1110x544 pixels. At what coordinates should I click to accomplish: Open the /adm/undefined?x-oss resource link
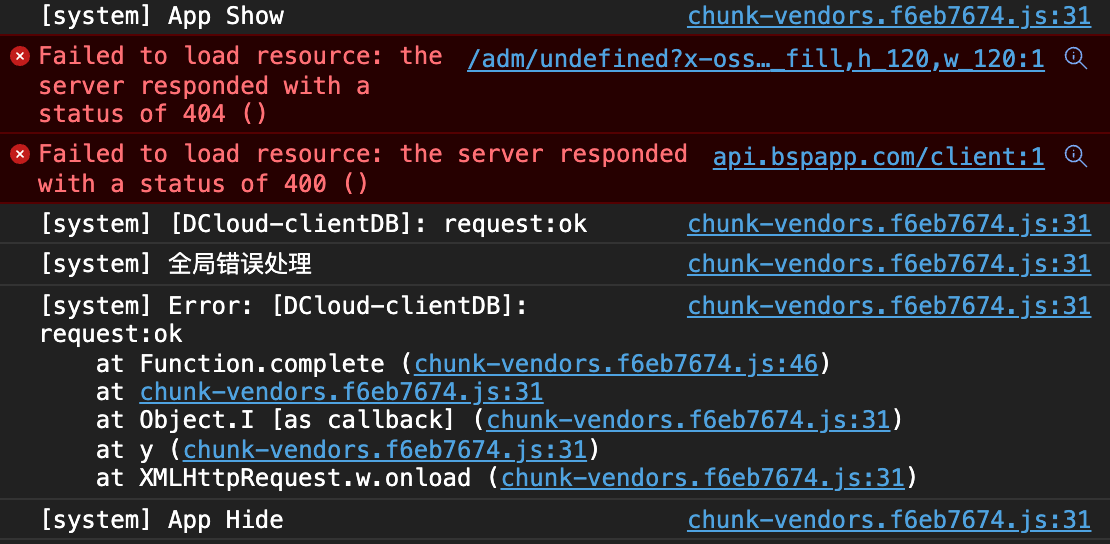point(755,59)
